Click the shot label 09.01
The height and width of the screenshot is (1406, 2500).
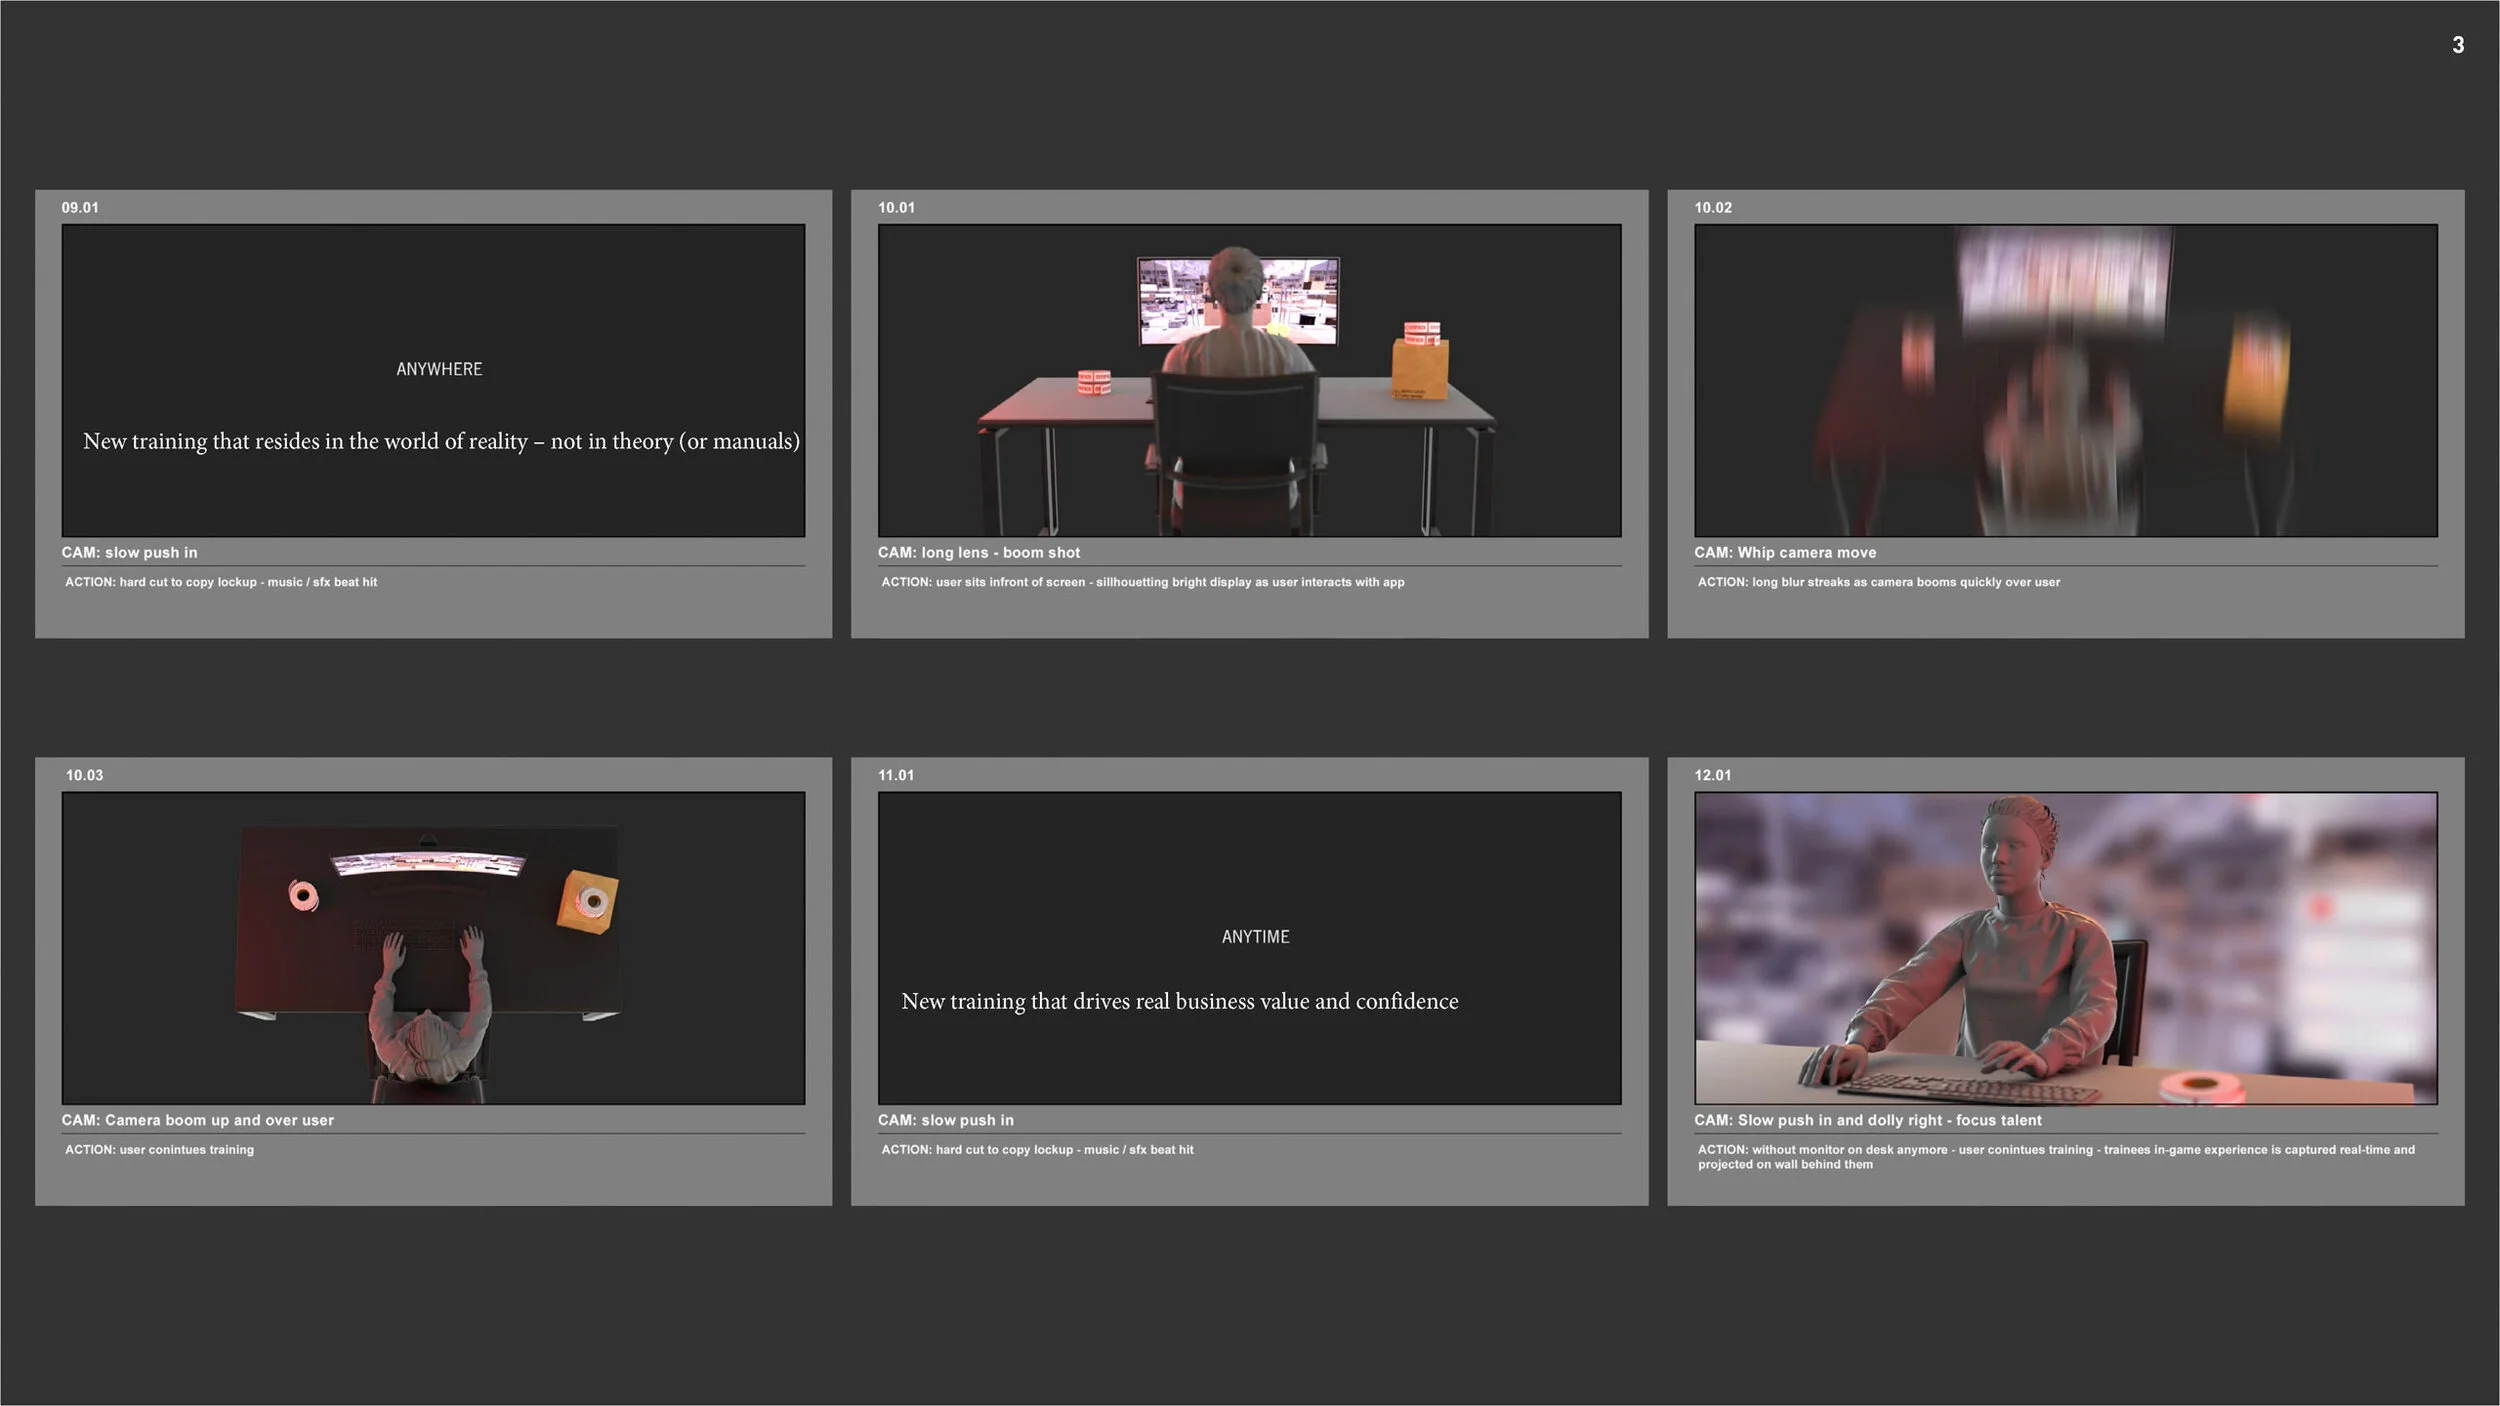point(80,208)
